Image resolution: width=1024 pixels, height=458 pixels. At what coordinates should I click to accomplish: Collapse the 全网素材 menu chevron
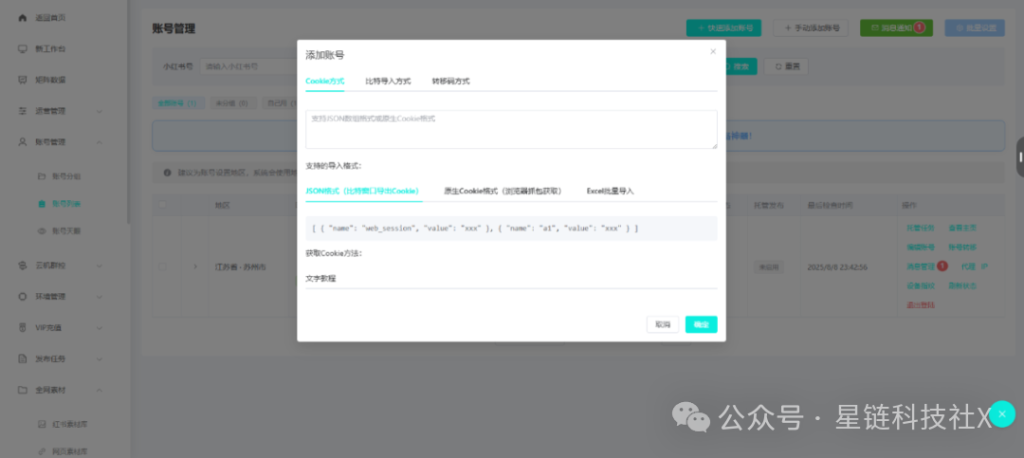click(99, 390)
